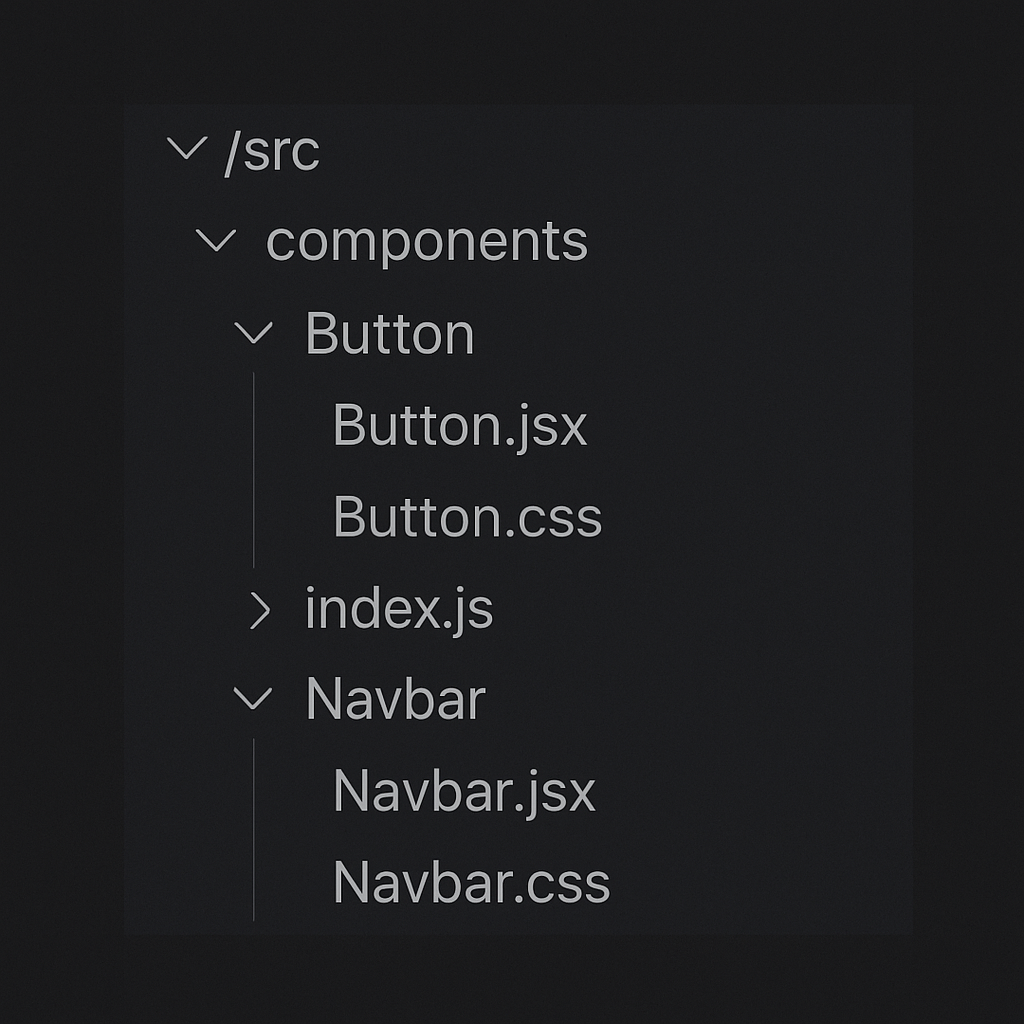This screenshot has height=1024, width=1024.
Task: Select the Button folder label
Action: coord(390,334)
